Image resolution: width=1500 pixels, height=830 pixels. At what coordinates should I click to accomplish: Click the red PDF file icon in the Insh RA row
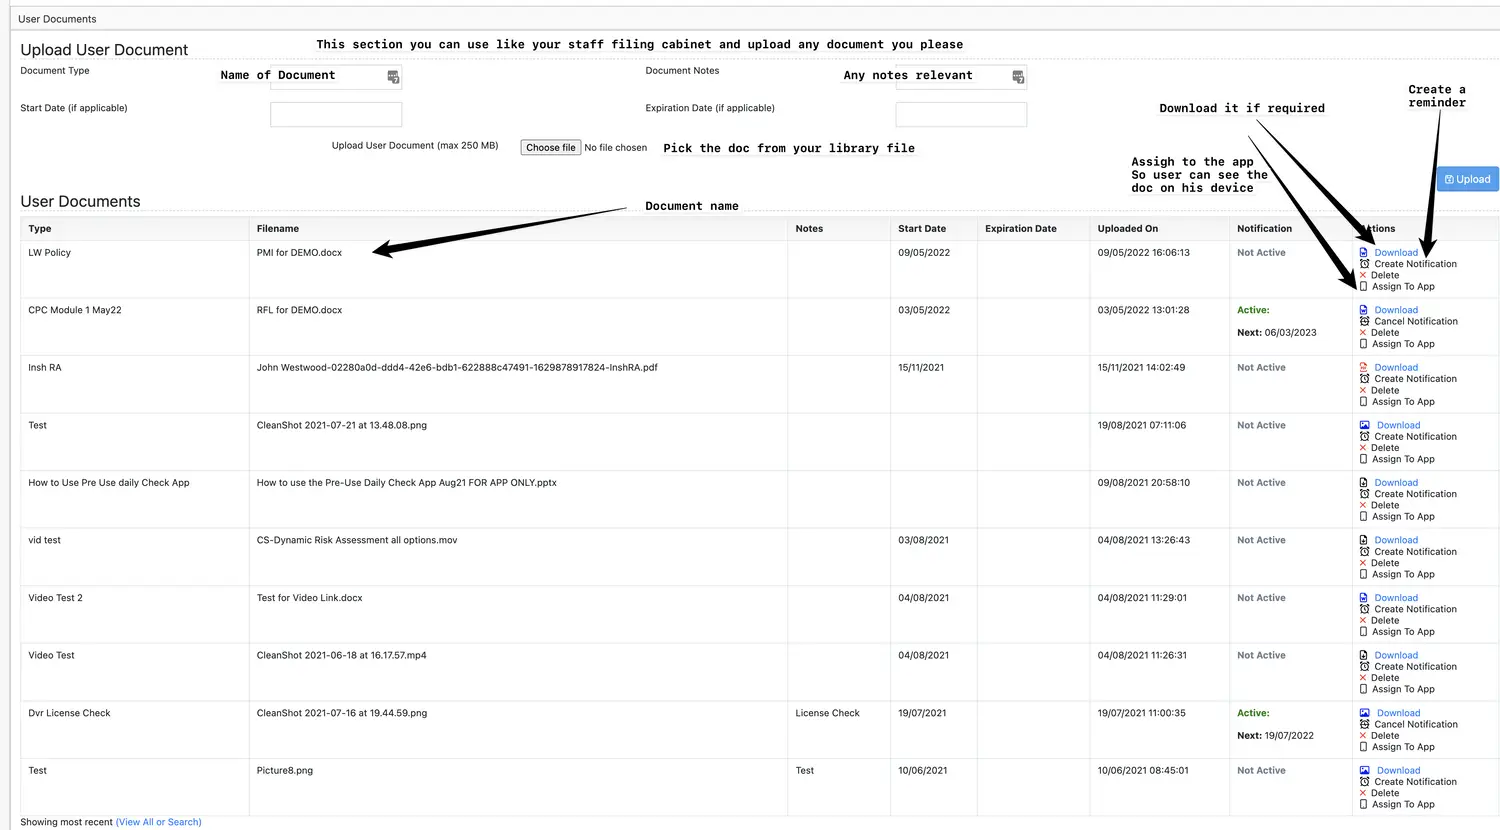[1364, 368]
